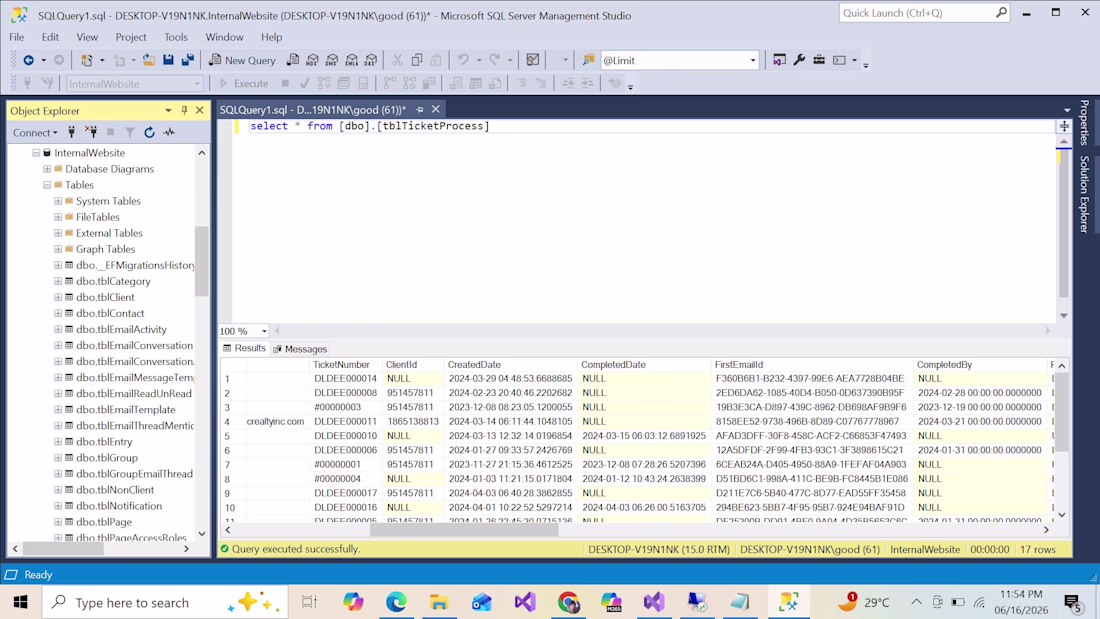Open the Connect dropdown
This screenshot has height=619, width=1100.
(35, 132)
